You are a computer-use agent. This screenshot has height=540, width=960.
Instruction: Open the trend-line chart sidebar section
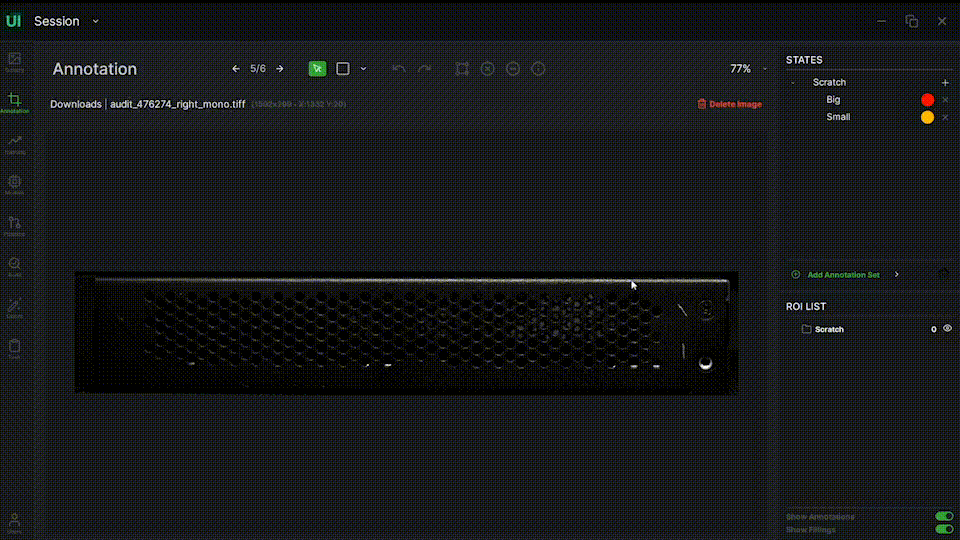click(x=15, y=144)
